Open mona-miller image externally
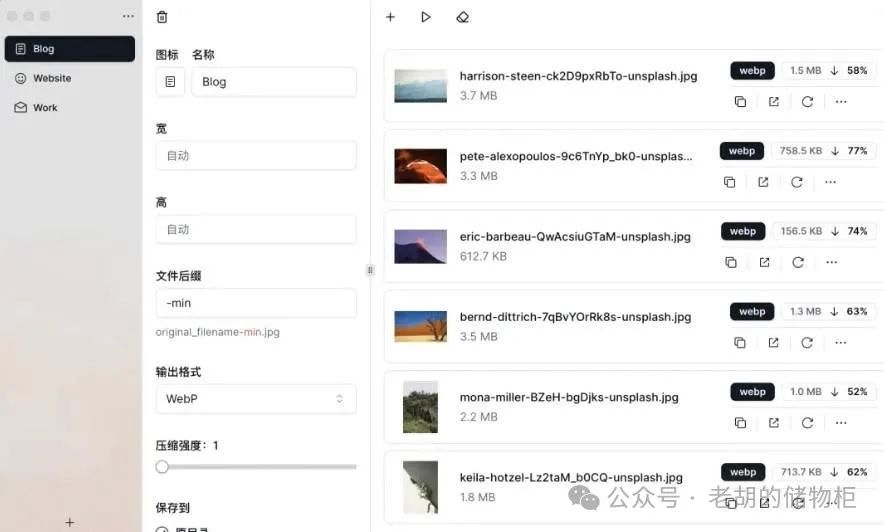Viewport: 884px width, 532px height. click(x=774, y=423)
